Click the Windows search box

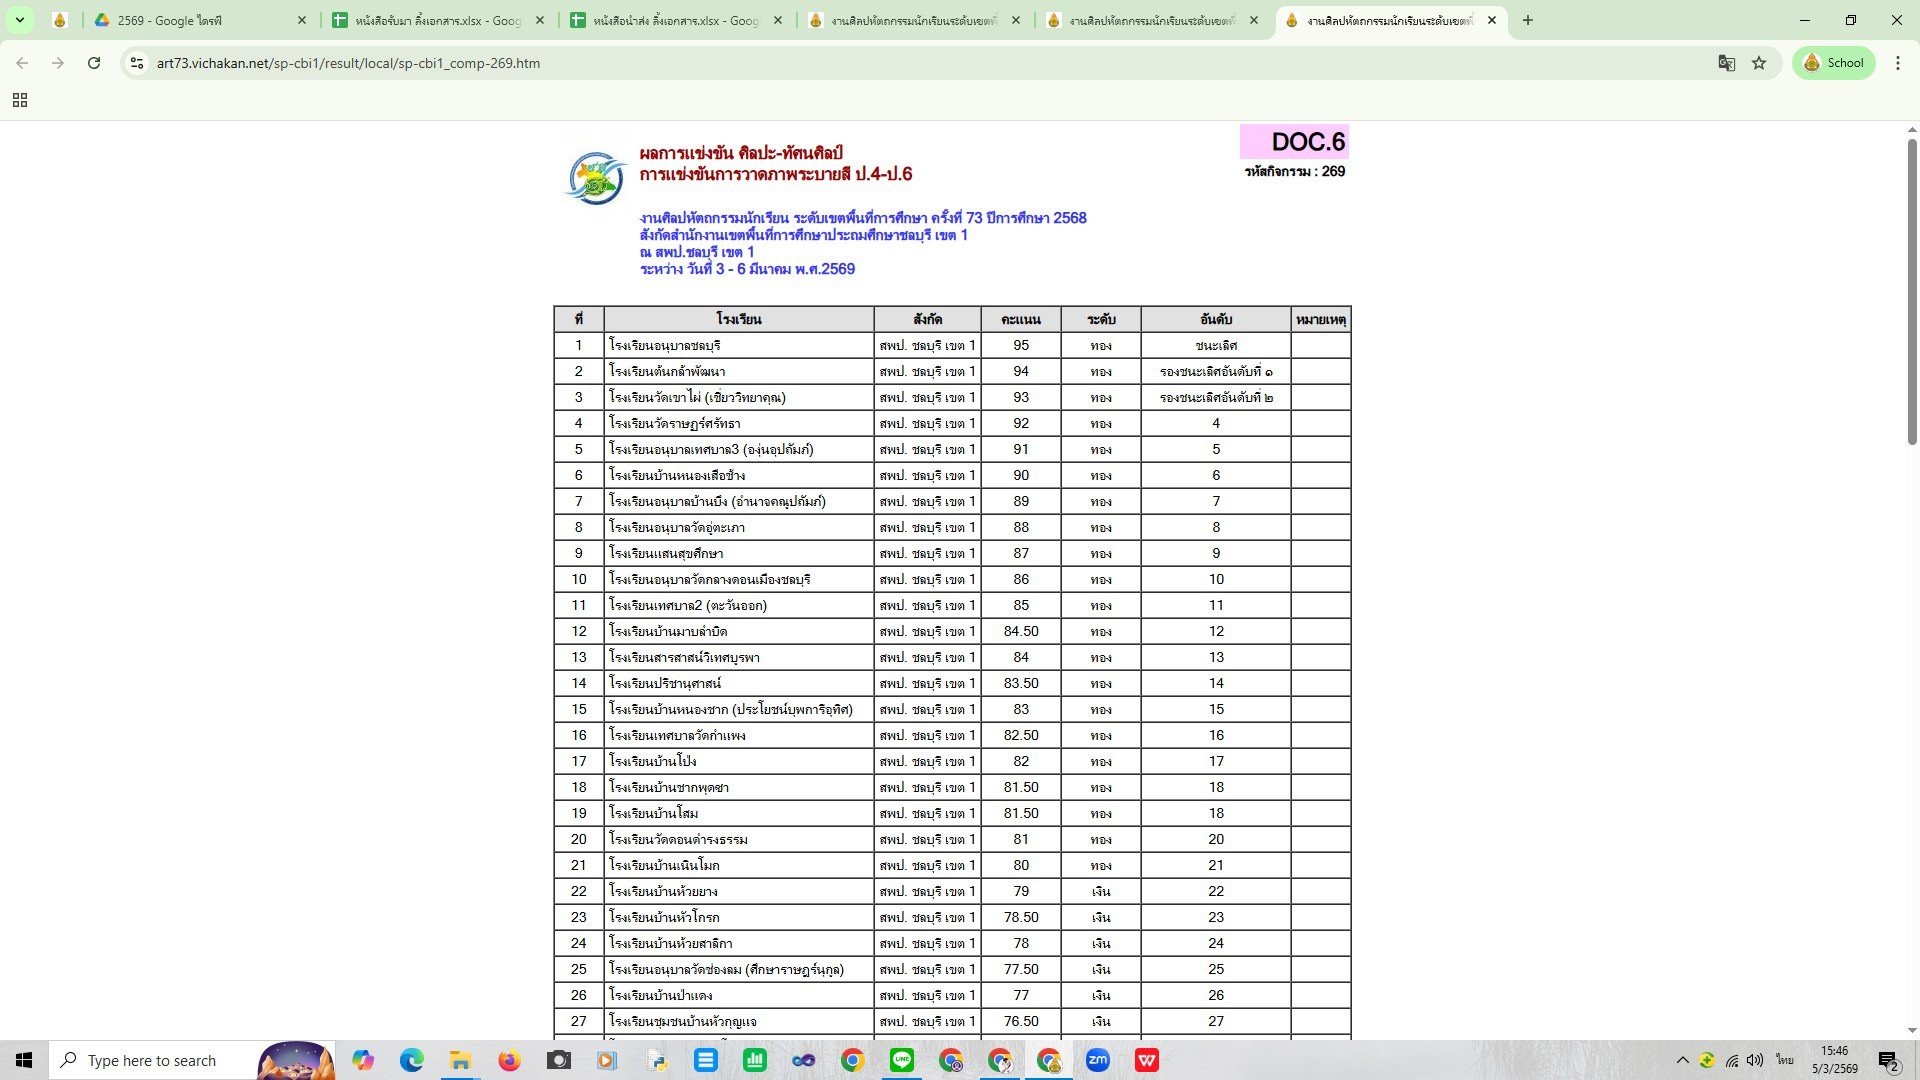(x=150, y=1060)
